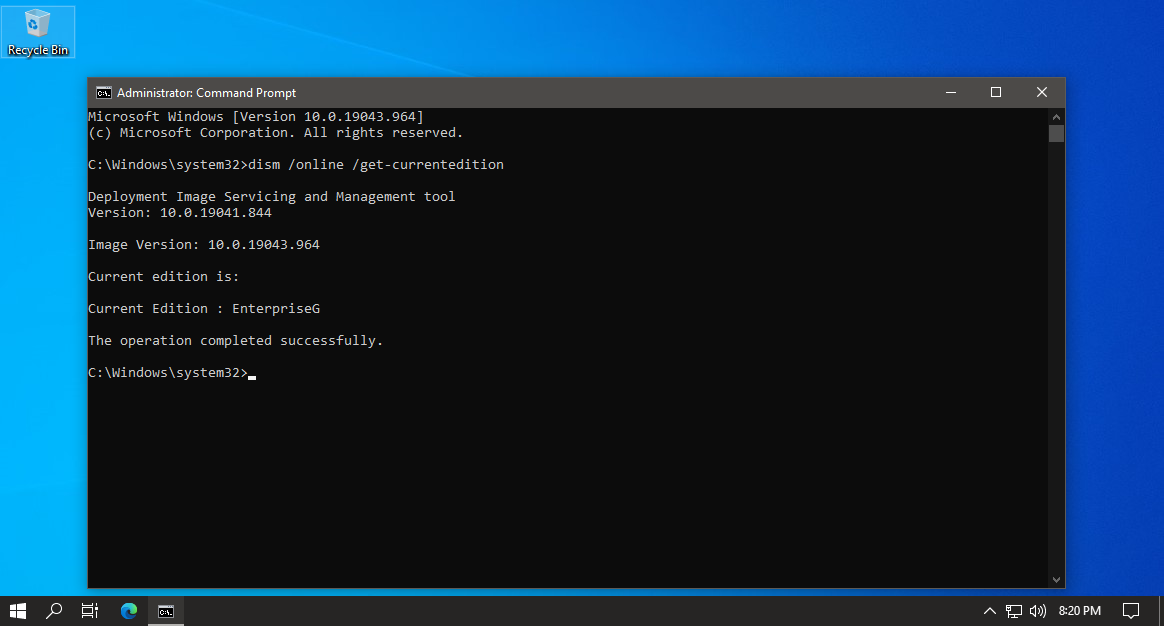Click the scrollbar down arrow in Command Prompt

tap(1056, 580)
